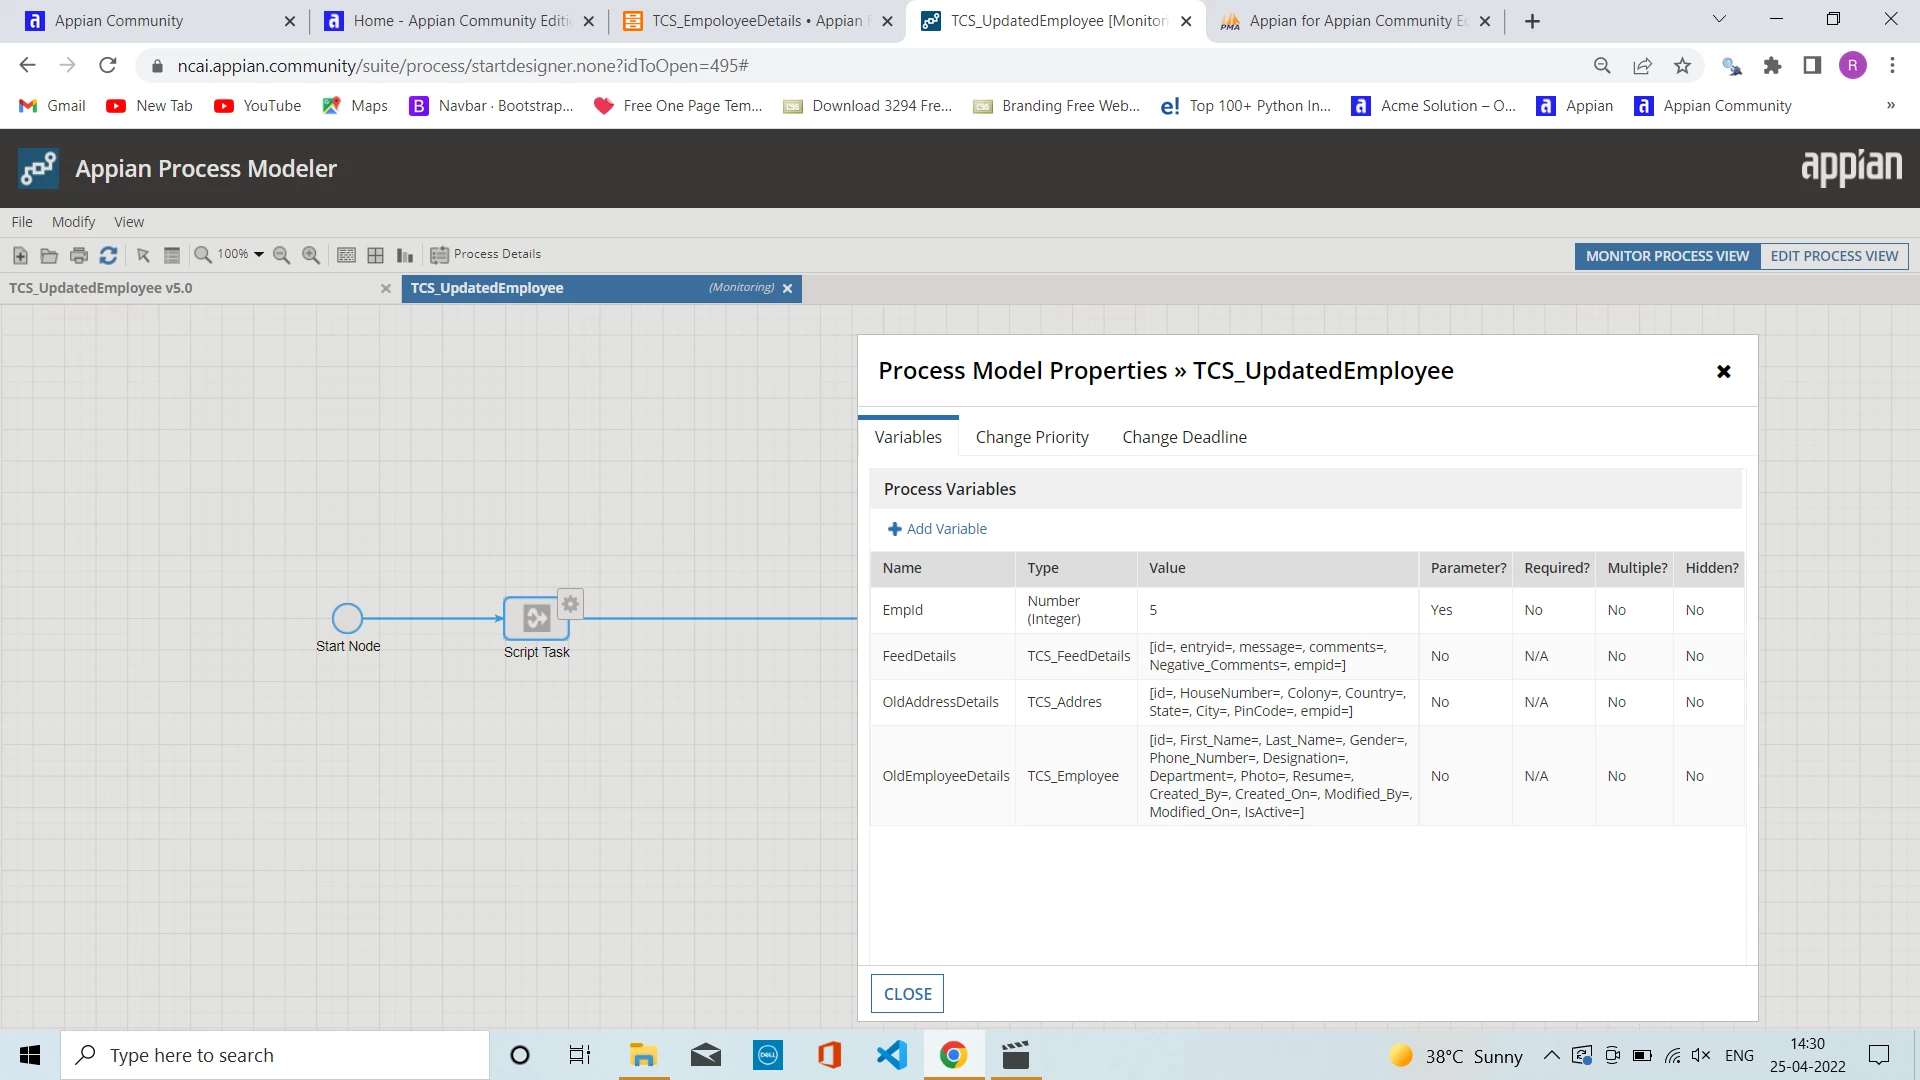Toggle the grid layout icon
This screenshot has height=1080, width=1920.
coord(376,255)
